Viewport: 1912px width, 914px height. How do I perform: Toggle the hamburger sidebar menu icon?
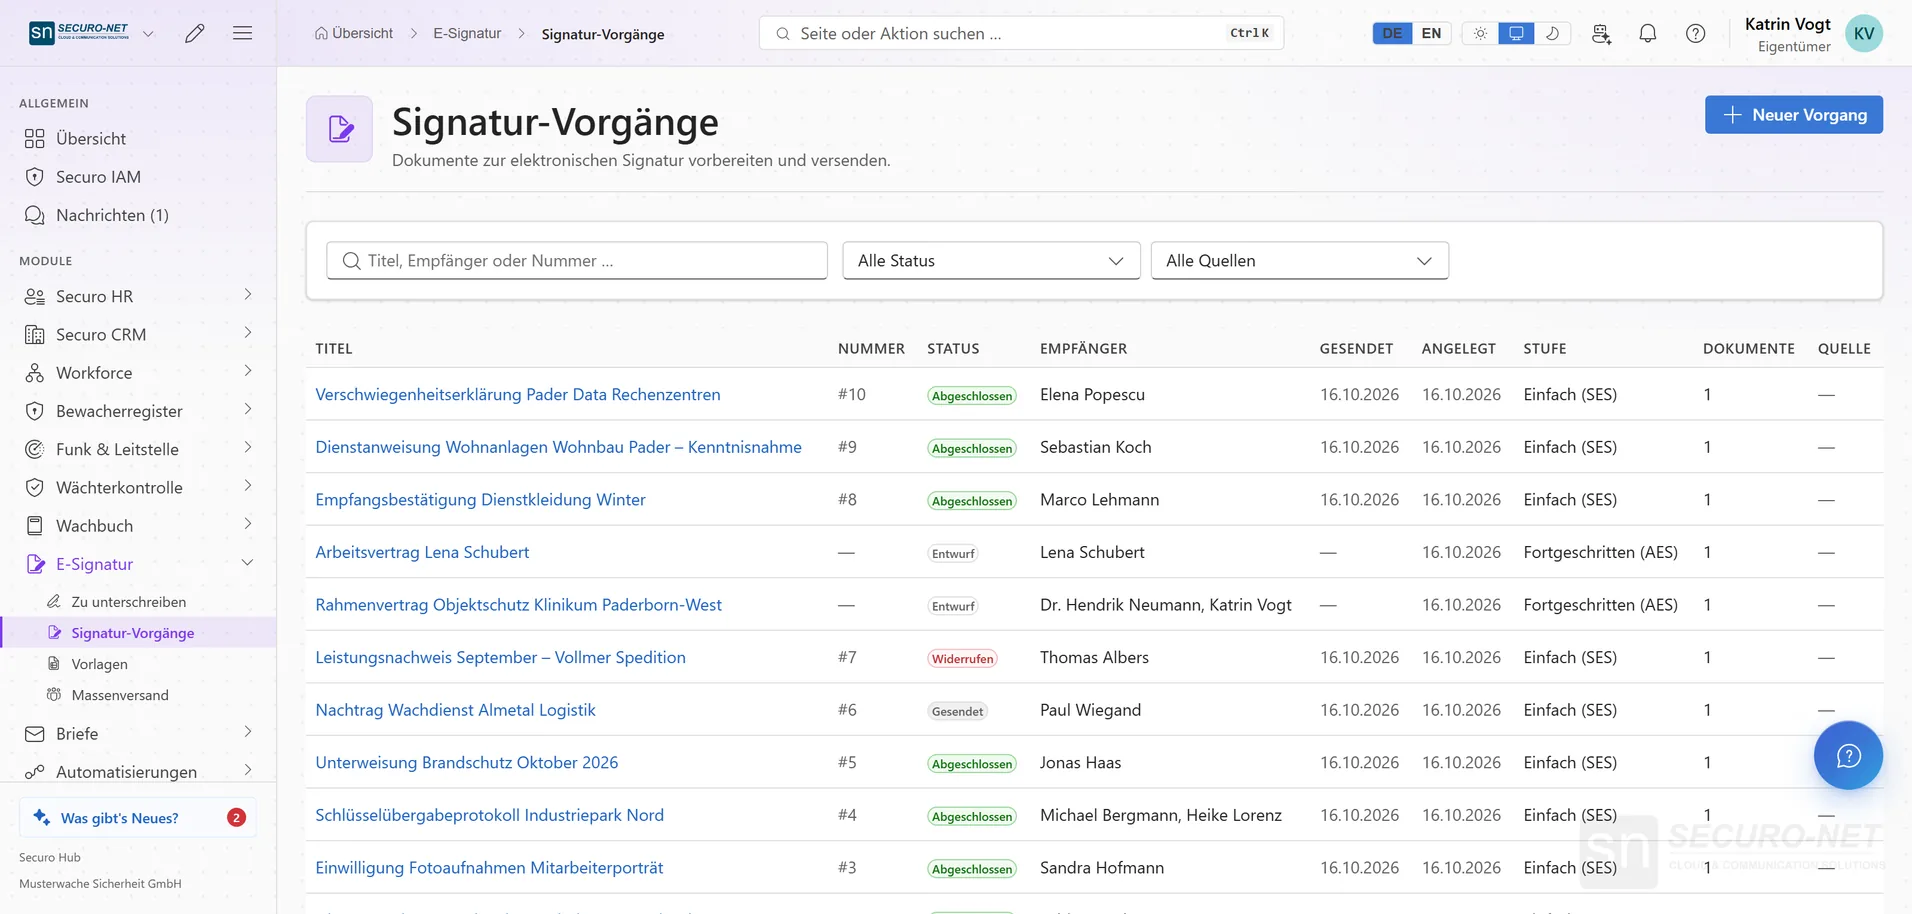[x=242, y=33]
